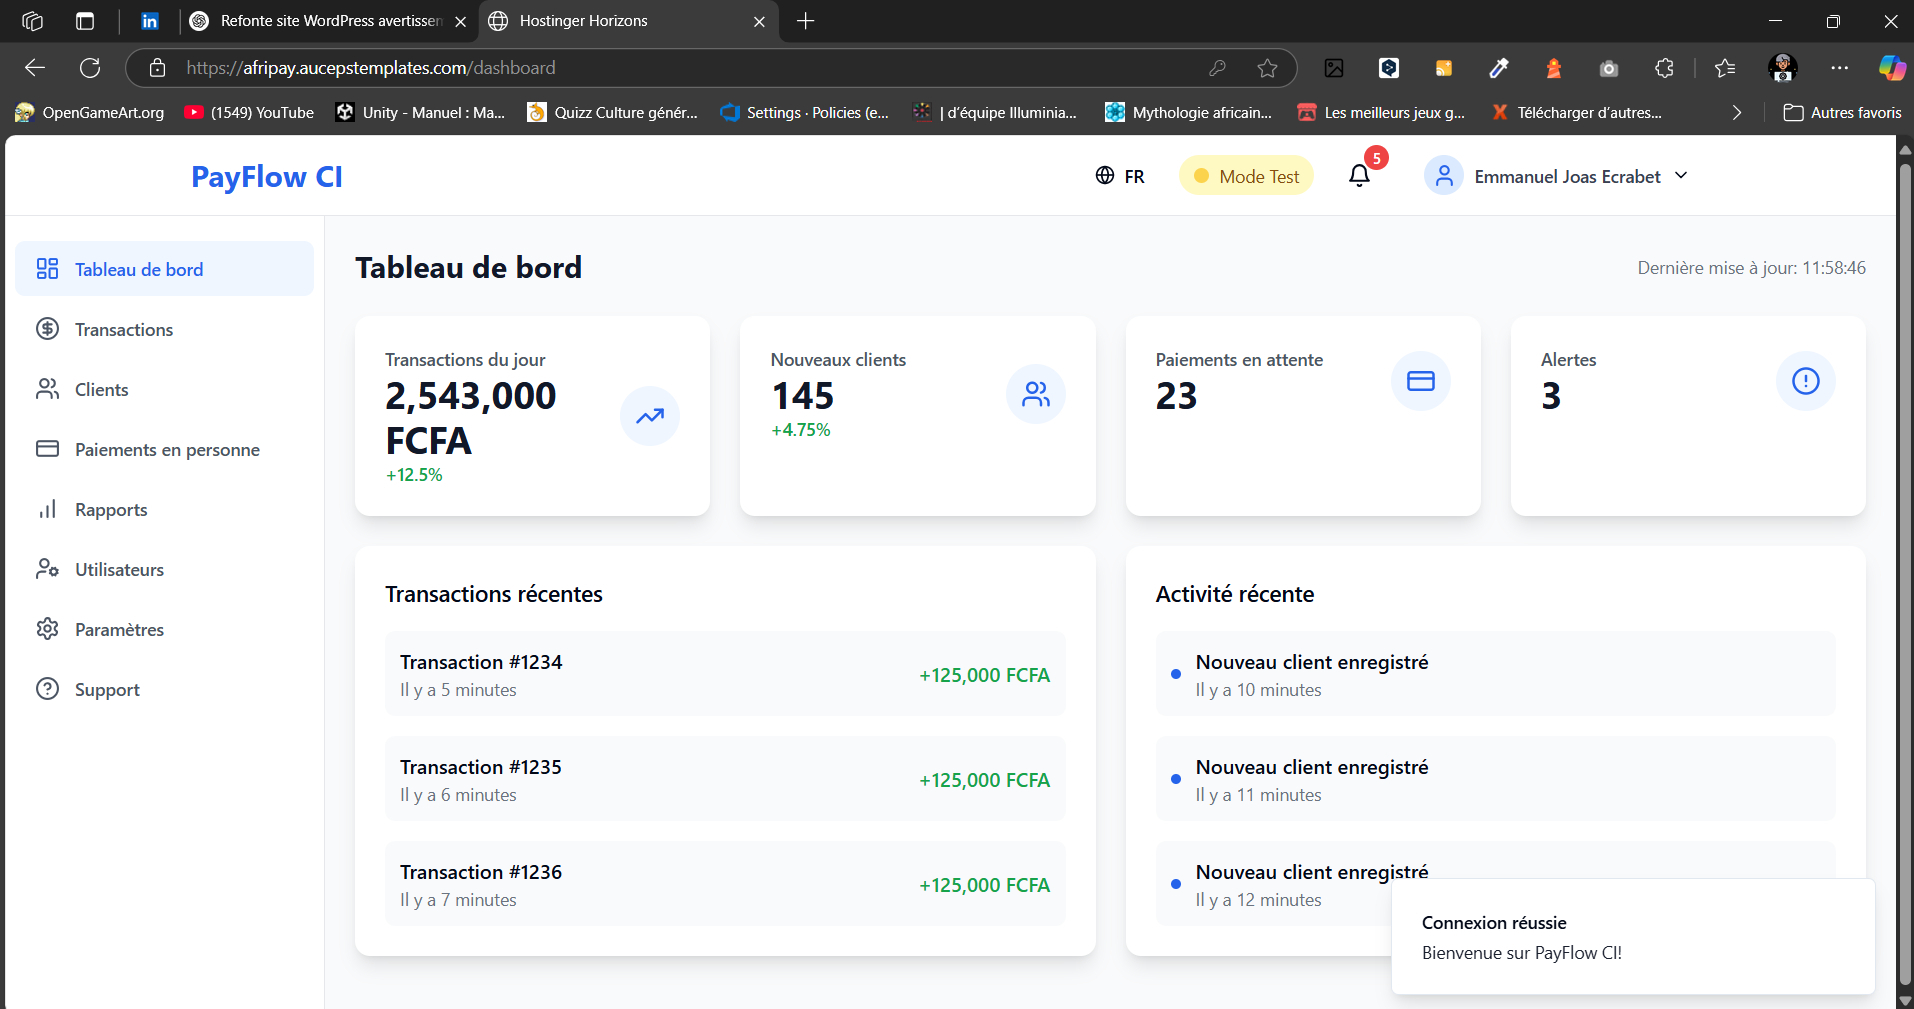Open the pinned LinkedIn tab
Image resolution: width=1914 pixels, height=1009 pixels.
(x=149, y=21)
